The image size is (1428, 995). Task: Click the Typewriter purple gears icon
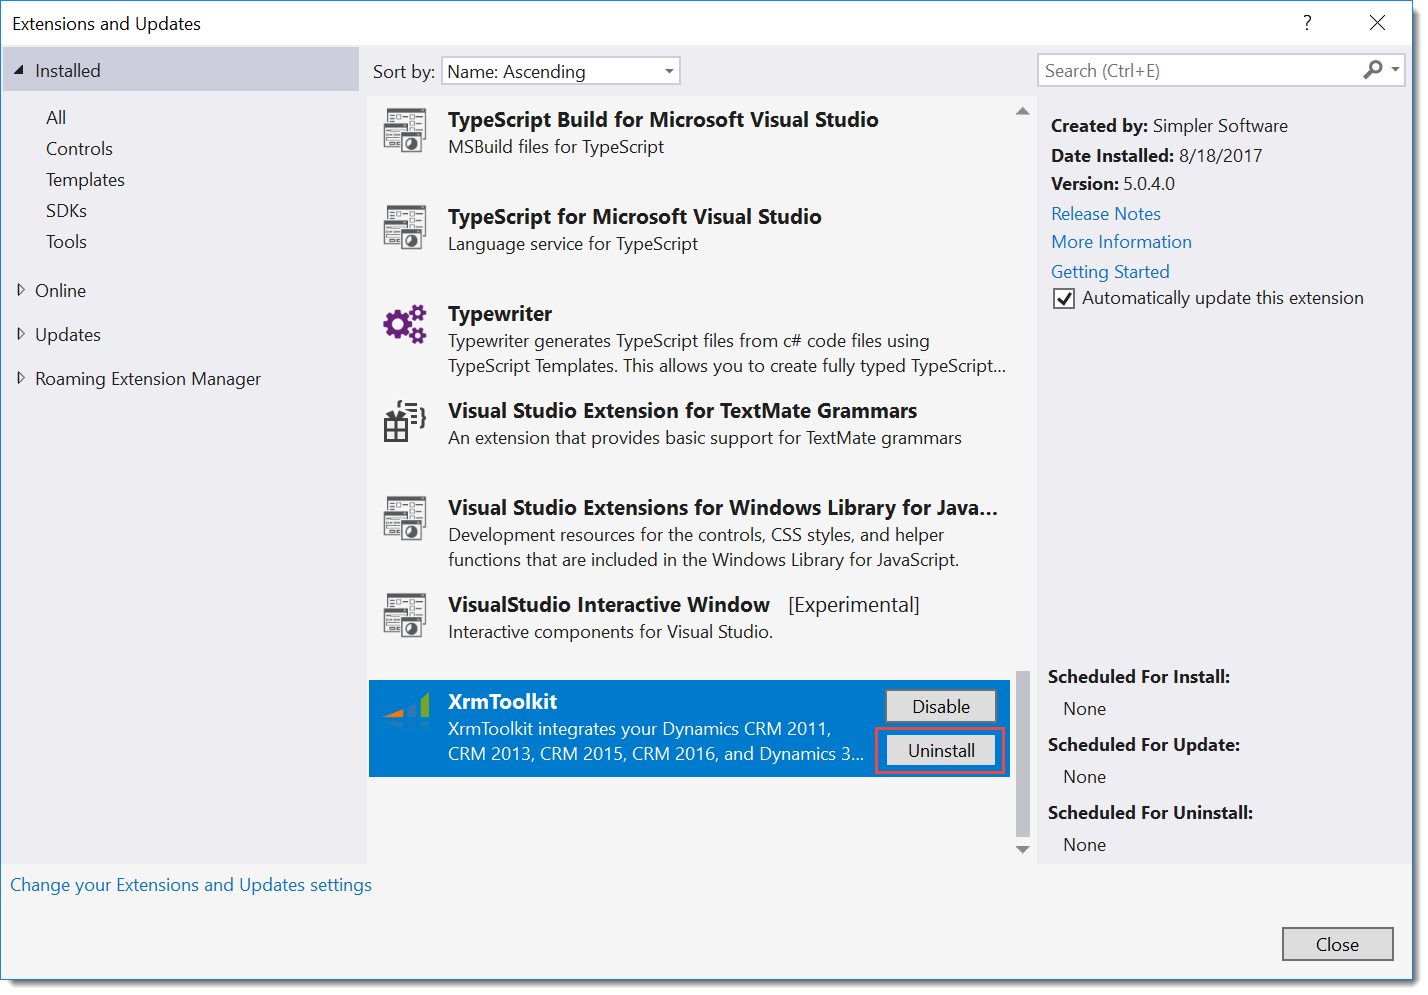pyautogui.click(x=404, y=324)
